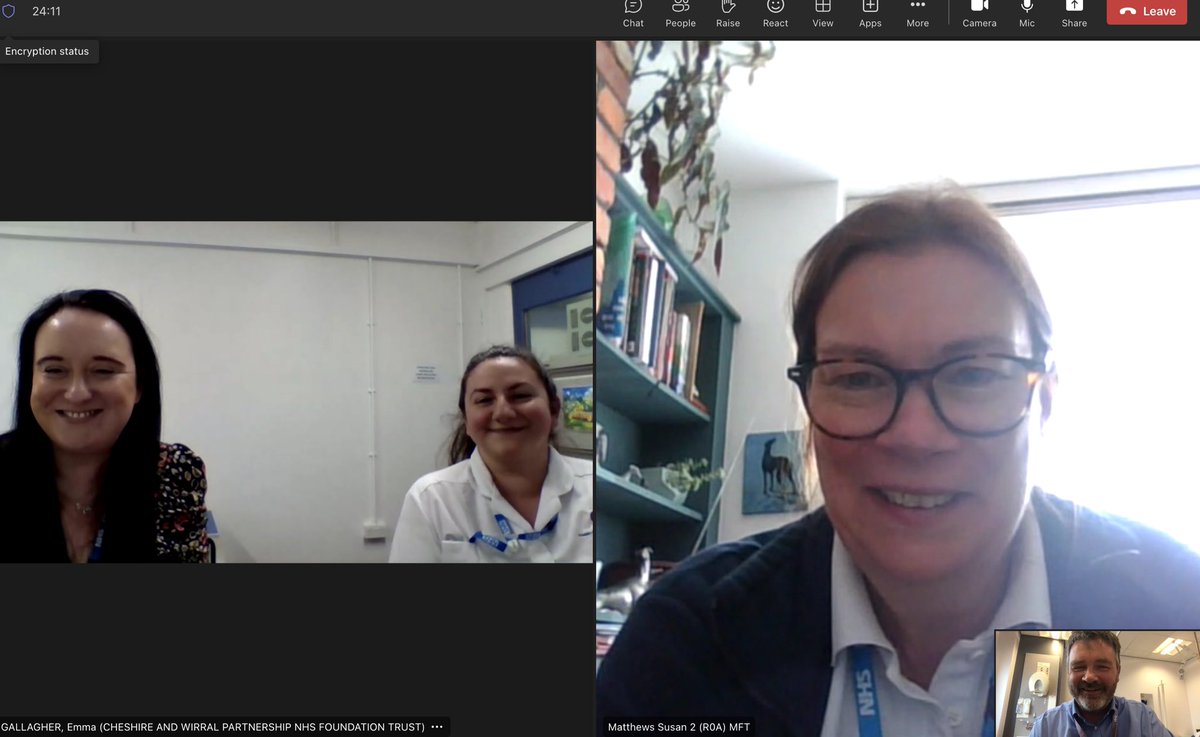Share your screen content
The image size is (1200, 737).
click(x=1074, y=14)
